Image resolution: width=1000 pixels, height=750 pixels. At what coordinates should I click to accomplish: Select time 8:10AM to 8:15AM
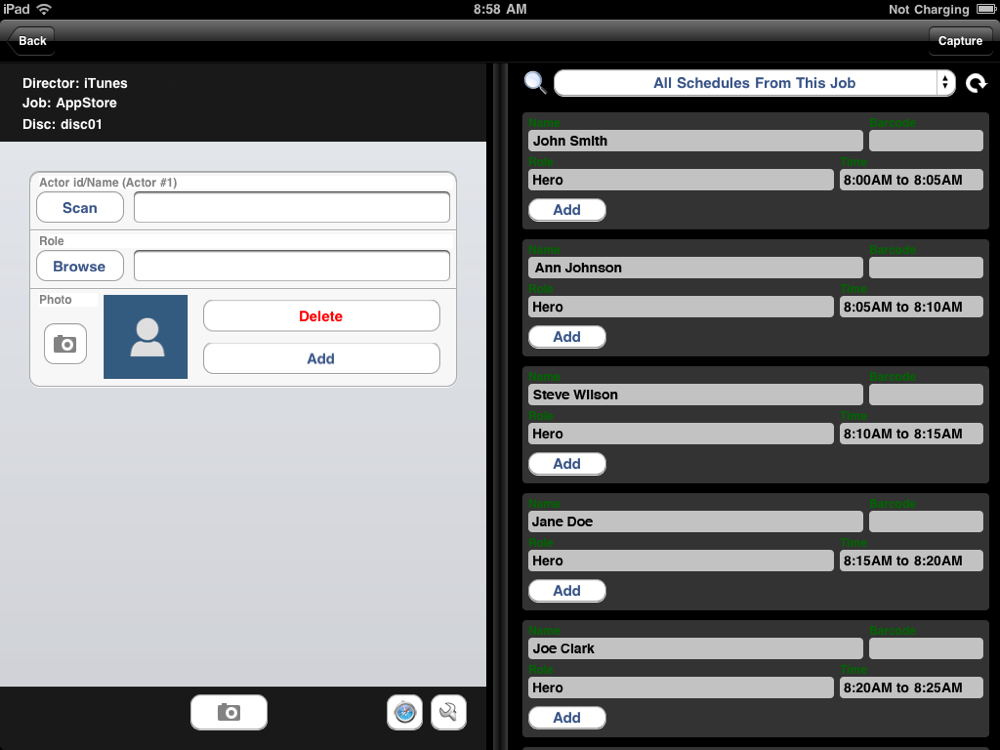tap(911, 434)
